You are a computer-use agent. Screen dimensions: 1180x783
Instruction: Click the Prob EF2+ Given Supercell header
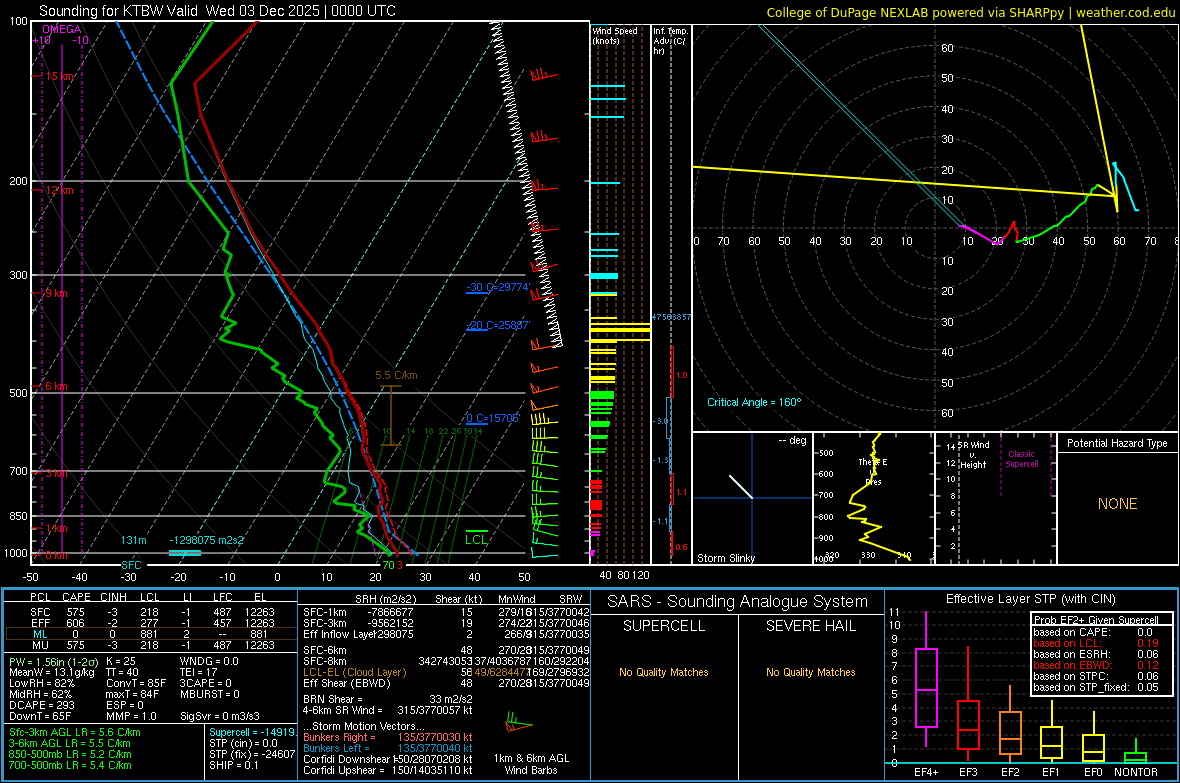pyautogui.click(x=1096, y=620)
